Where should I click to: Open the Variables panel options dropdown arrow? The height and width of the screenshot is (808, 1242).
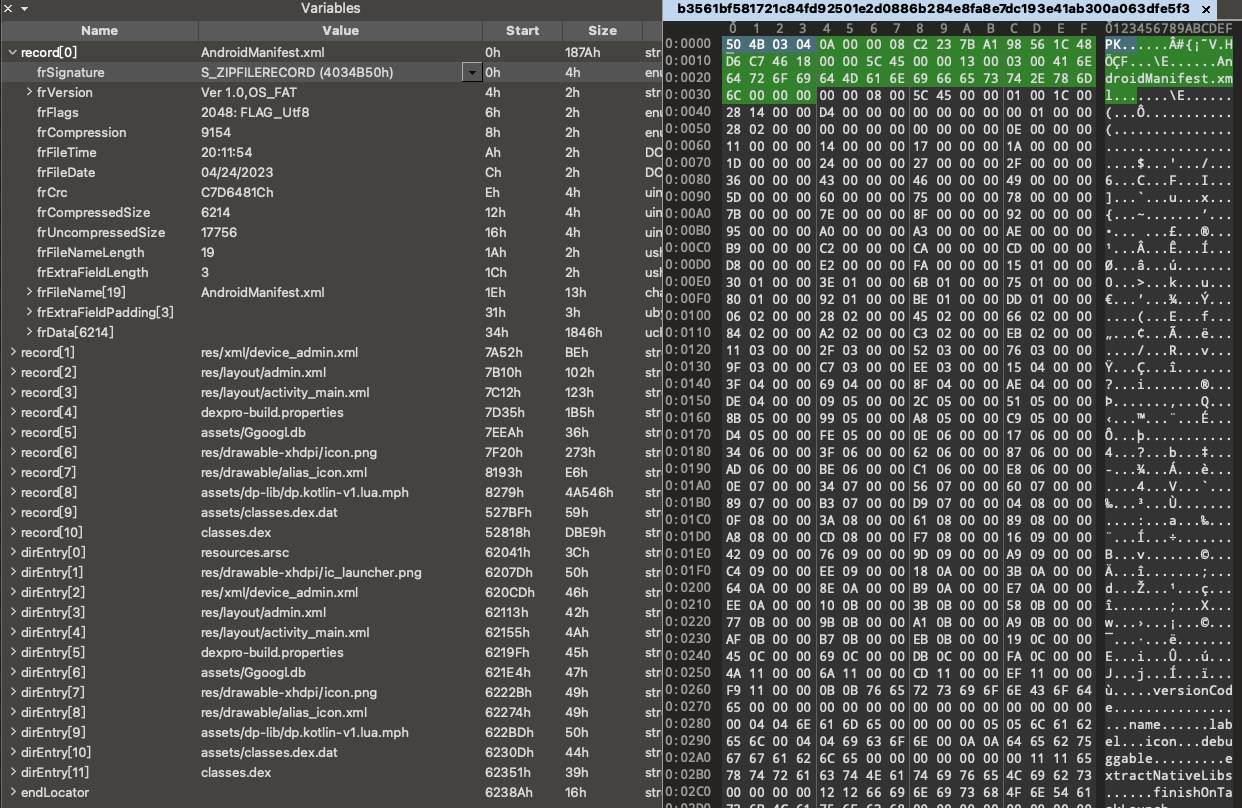23,8
